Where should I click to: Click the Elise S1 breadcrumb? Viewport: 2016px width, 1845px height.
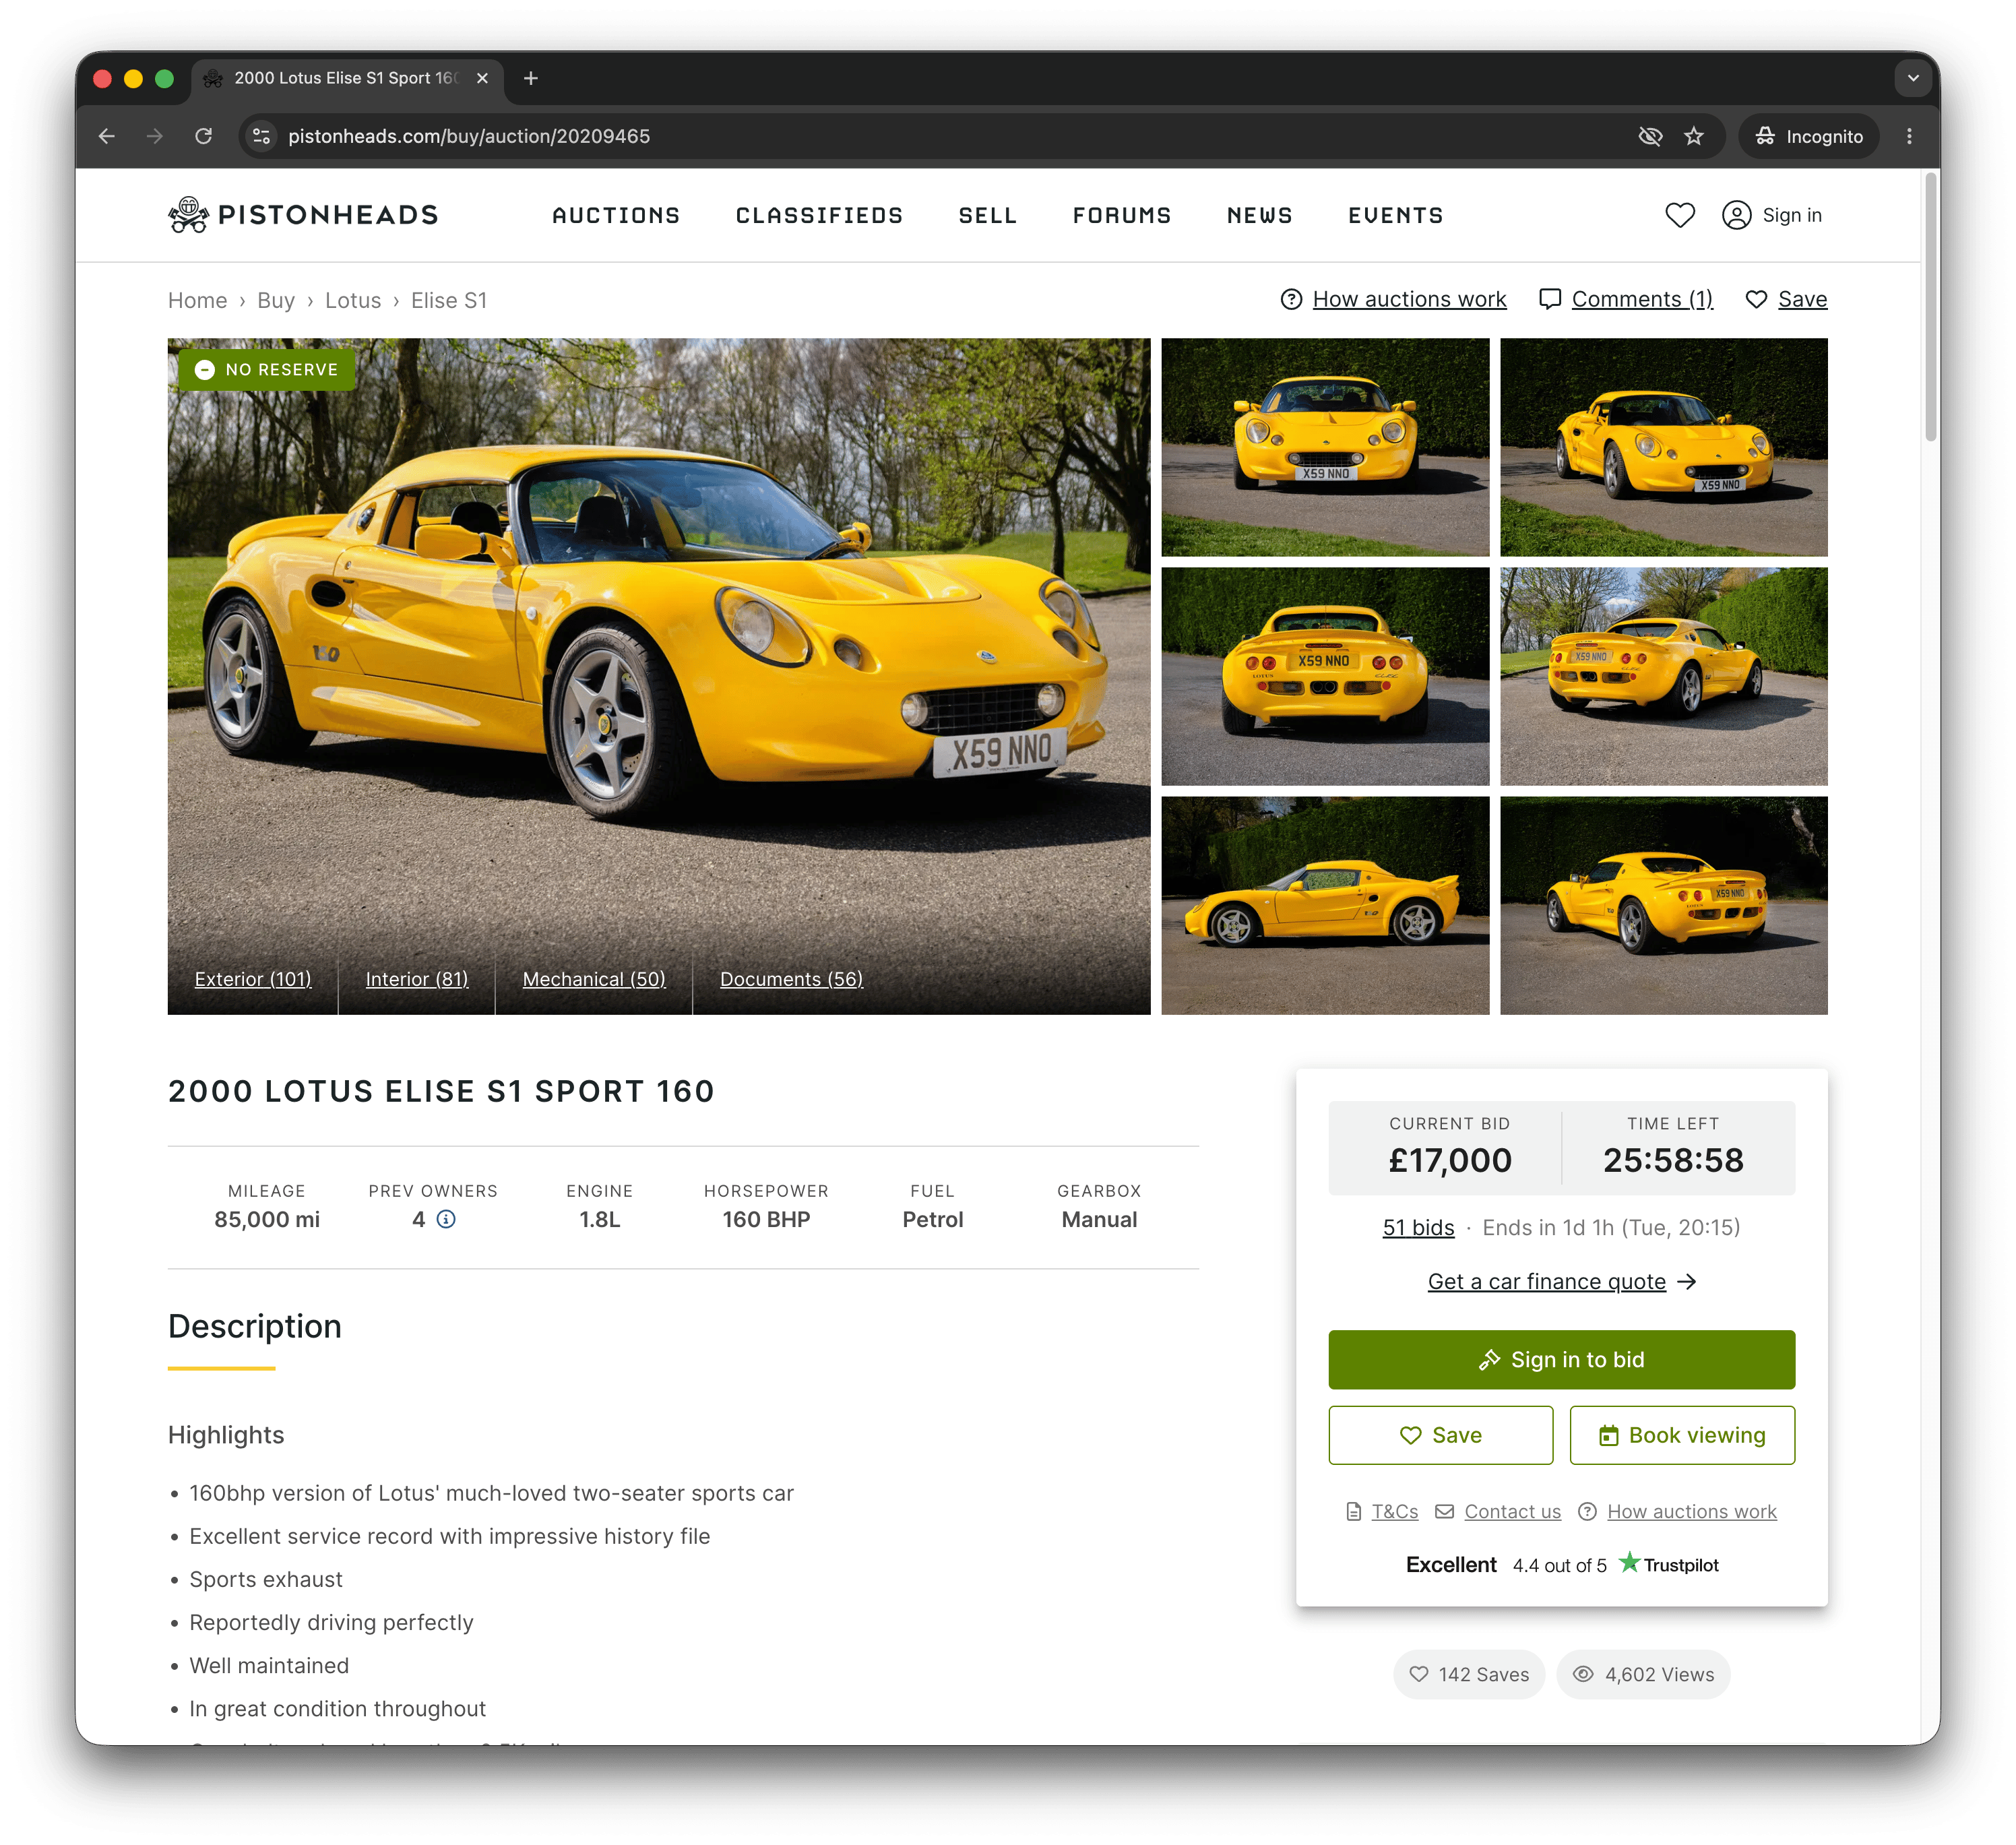click(x=449, y=300)
